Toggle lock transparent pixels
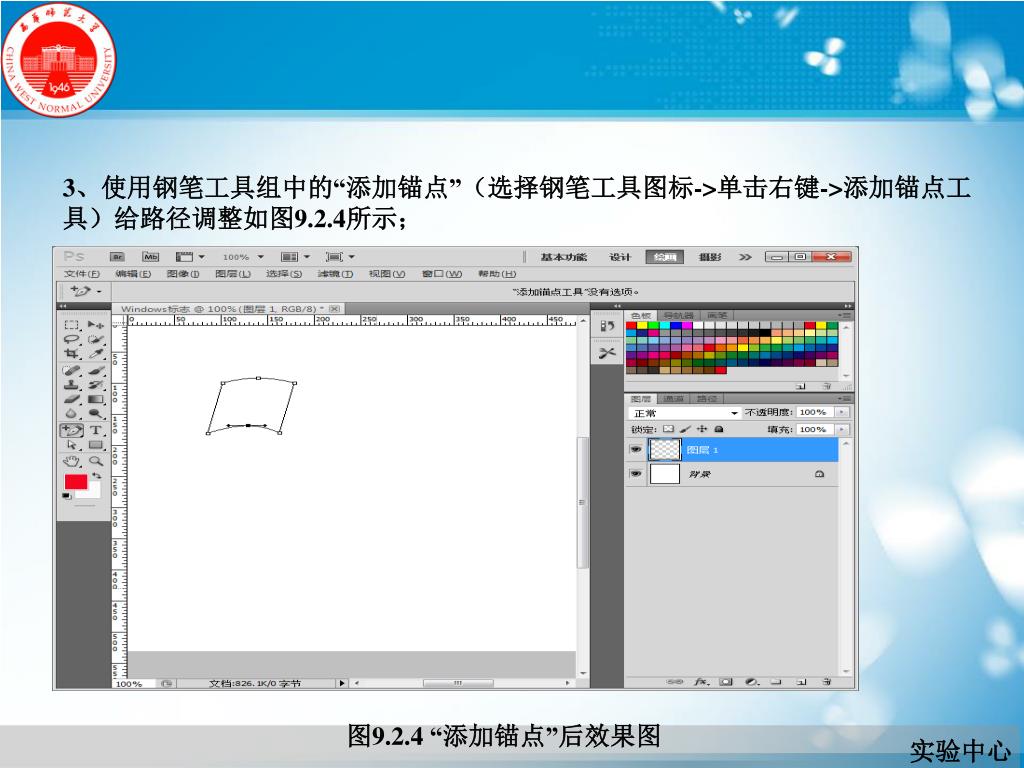1024x768 pixels. 668,429
